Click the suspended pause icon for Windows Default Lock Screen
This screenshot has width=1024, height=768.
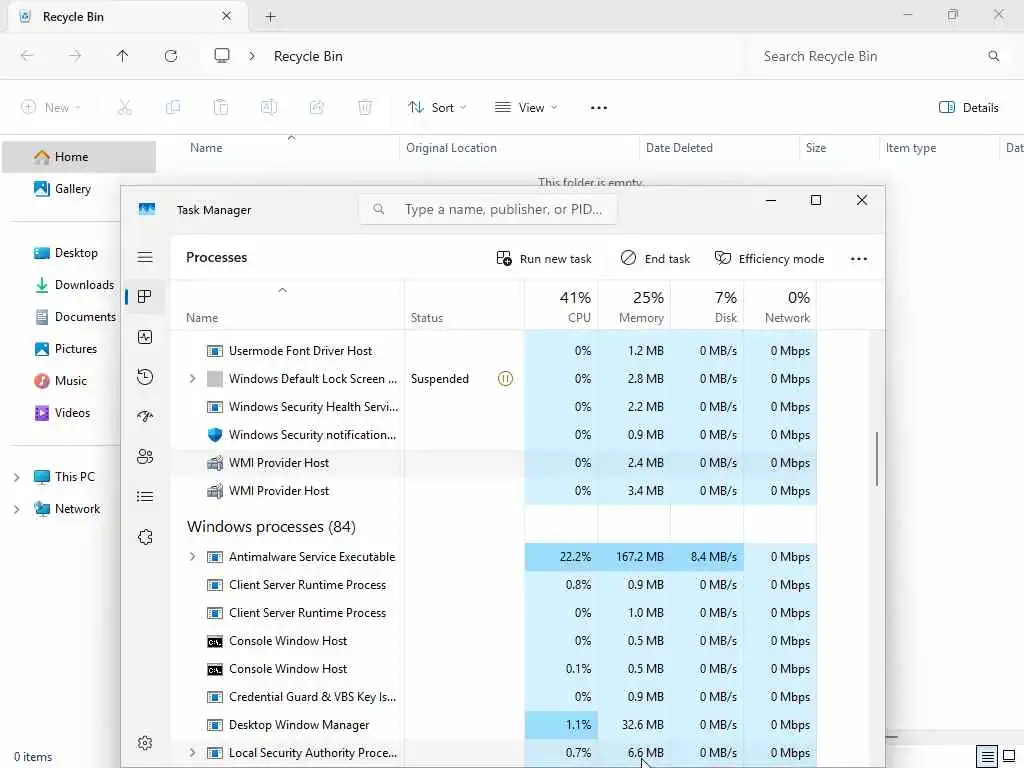505,379
